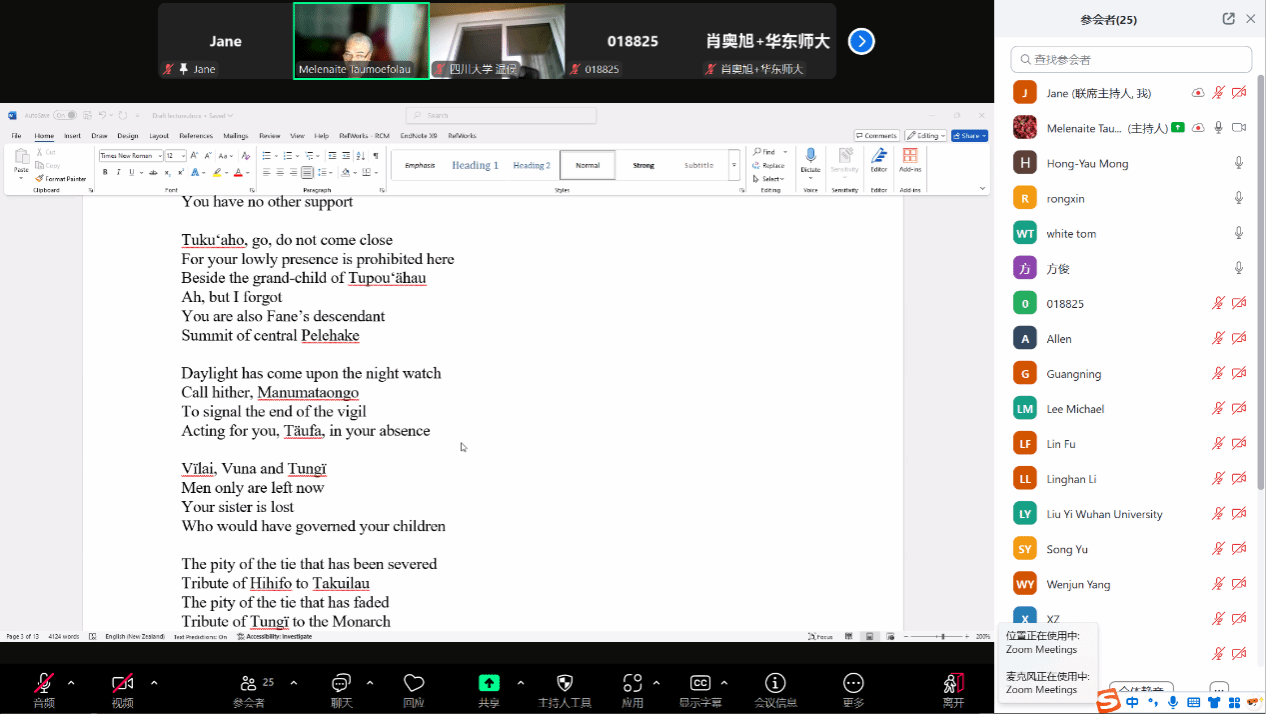This screenshot has width=1266, height=714.
Task: Apply the Heading 1 style
Action: click(x=475, y=165)
